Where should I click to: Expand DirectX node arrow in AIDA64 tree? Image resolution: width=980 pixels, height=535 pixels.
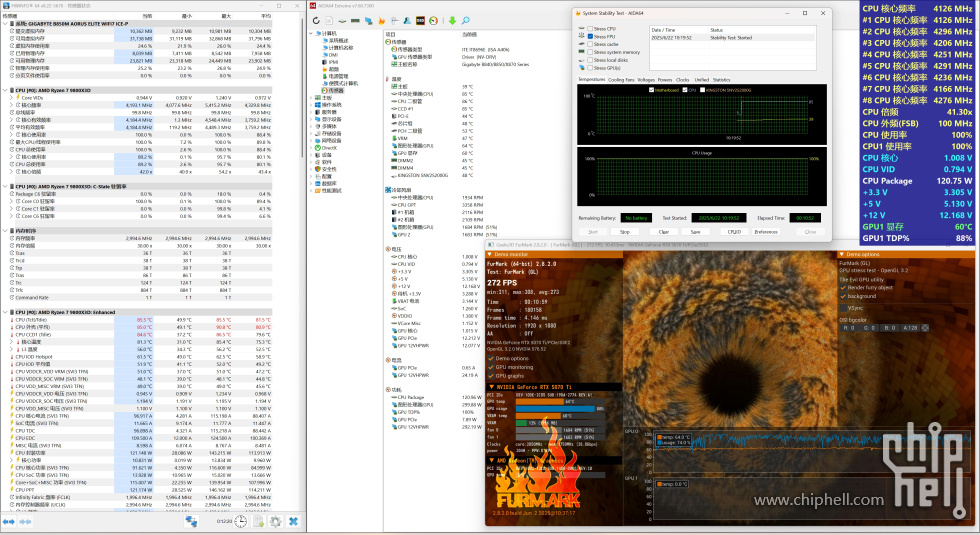tap(312, 148)
